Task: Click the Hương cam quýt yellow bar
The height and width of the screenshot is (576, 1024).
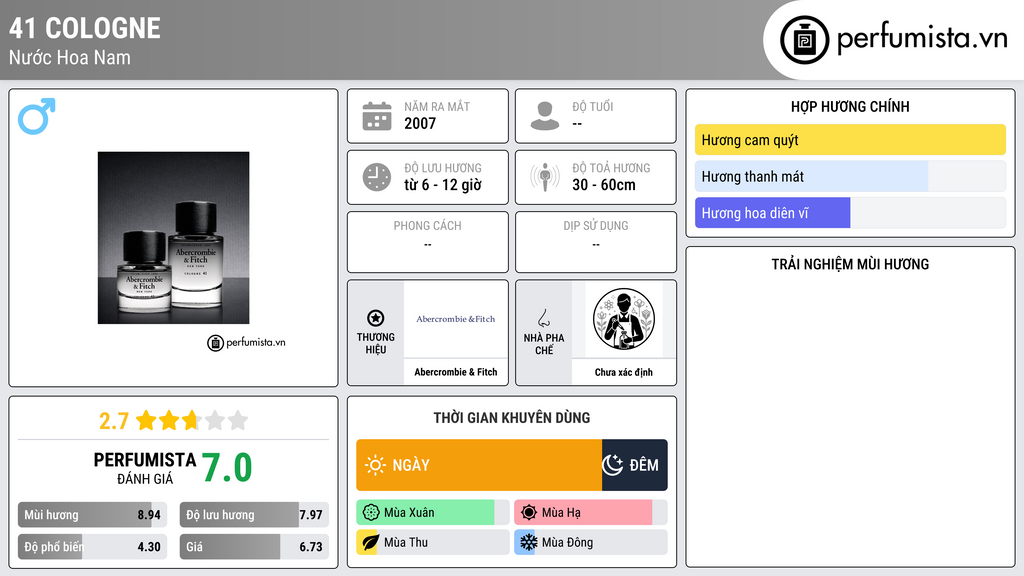Action: [850, 140]
